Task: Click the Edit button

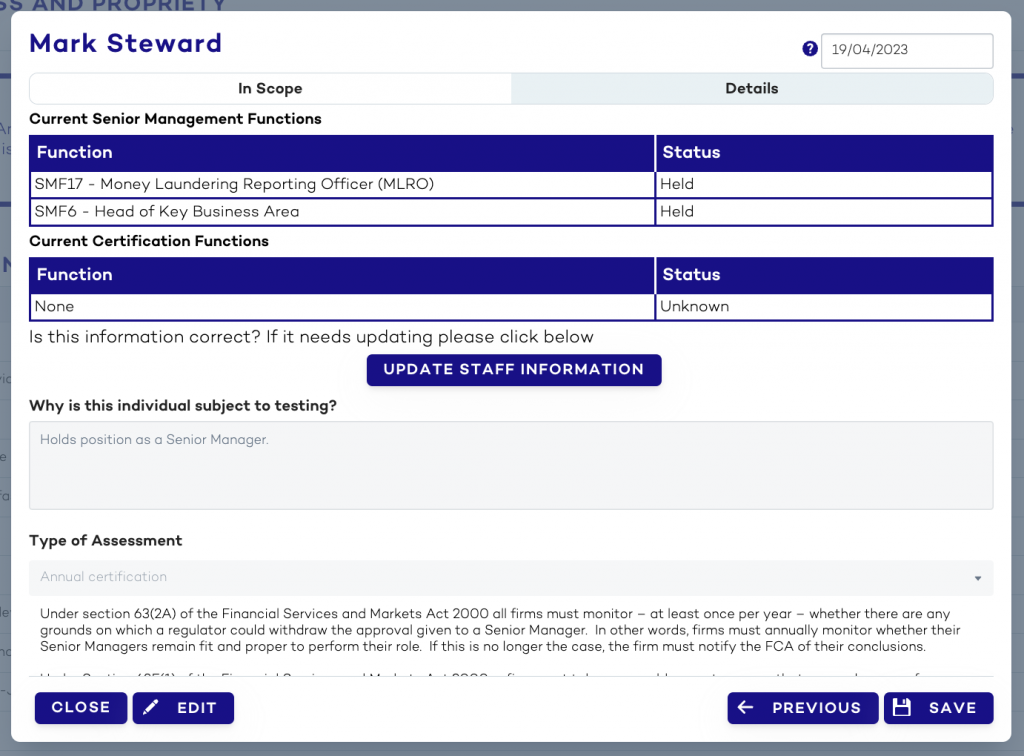Action: [x=184, y=708]
